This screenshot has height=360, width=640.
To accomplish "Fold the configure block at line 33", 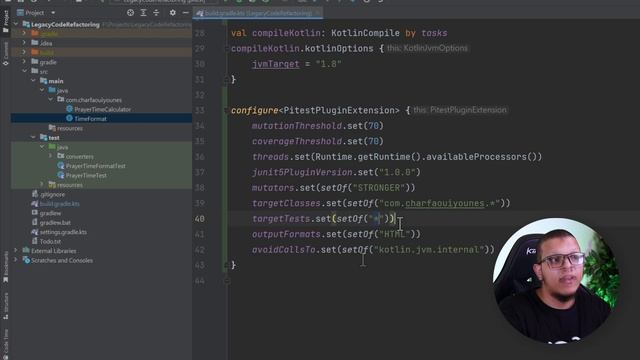I will pyautogui.click(x=227, y=110).
